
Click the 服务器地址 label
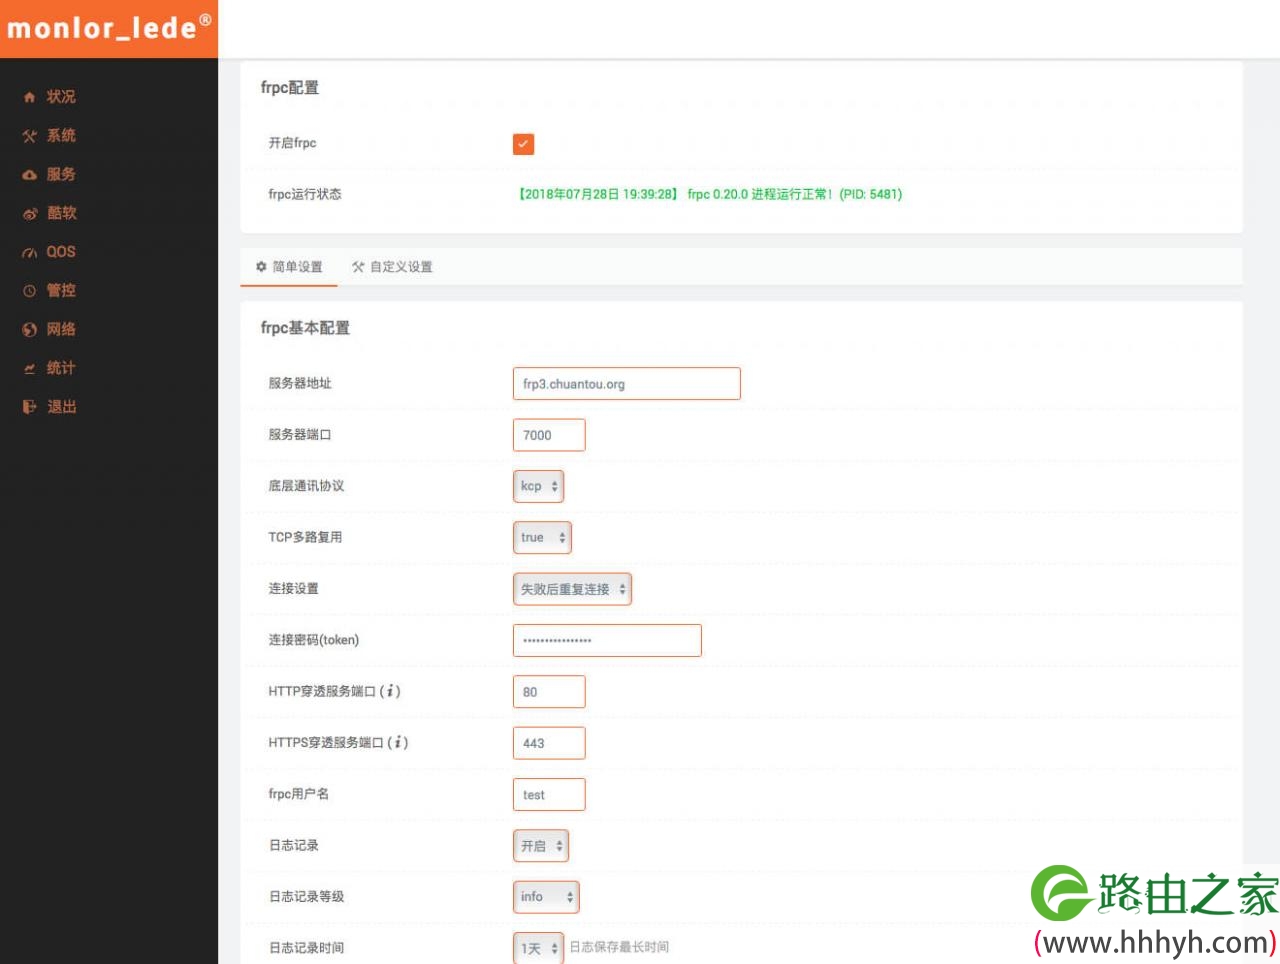coord(300,383)
